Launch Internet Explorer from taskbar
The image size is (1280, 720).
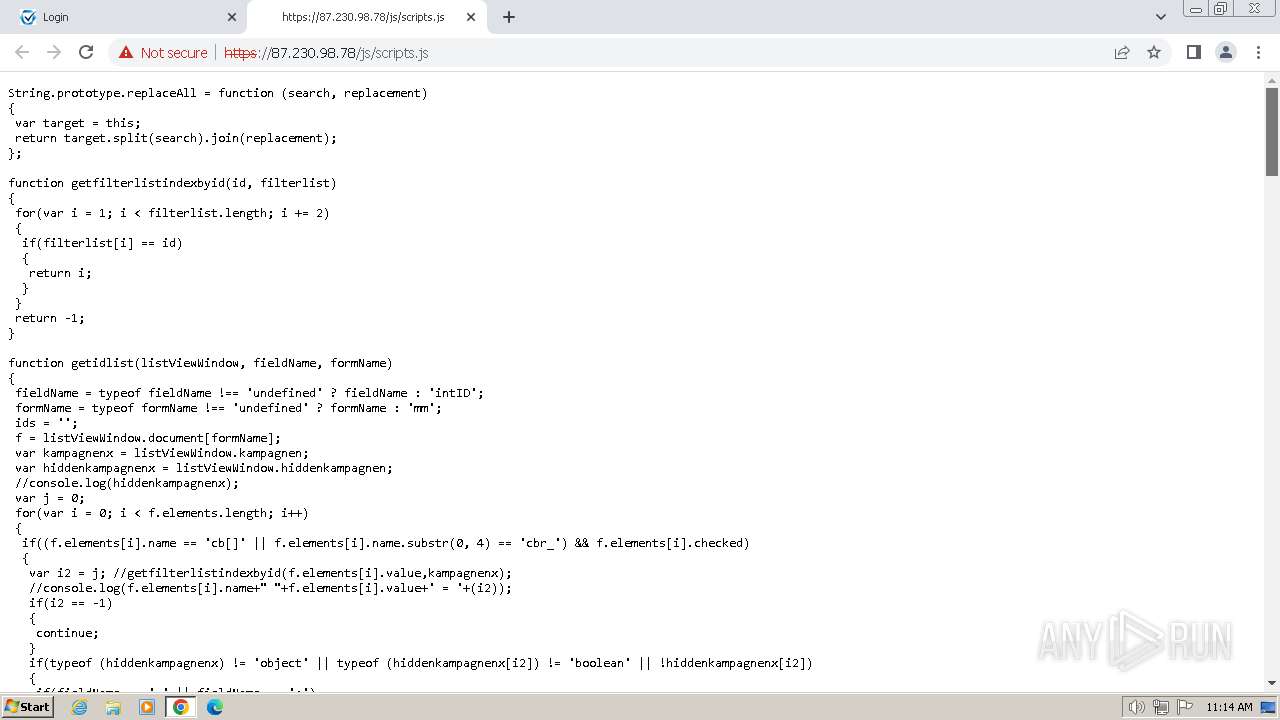point(79,707)
